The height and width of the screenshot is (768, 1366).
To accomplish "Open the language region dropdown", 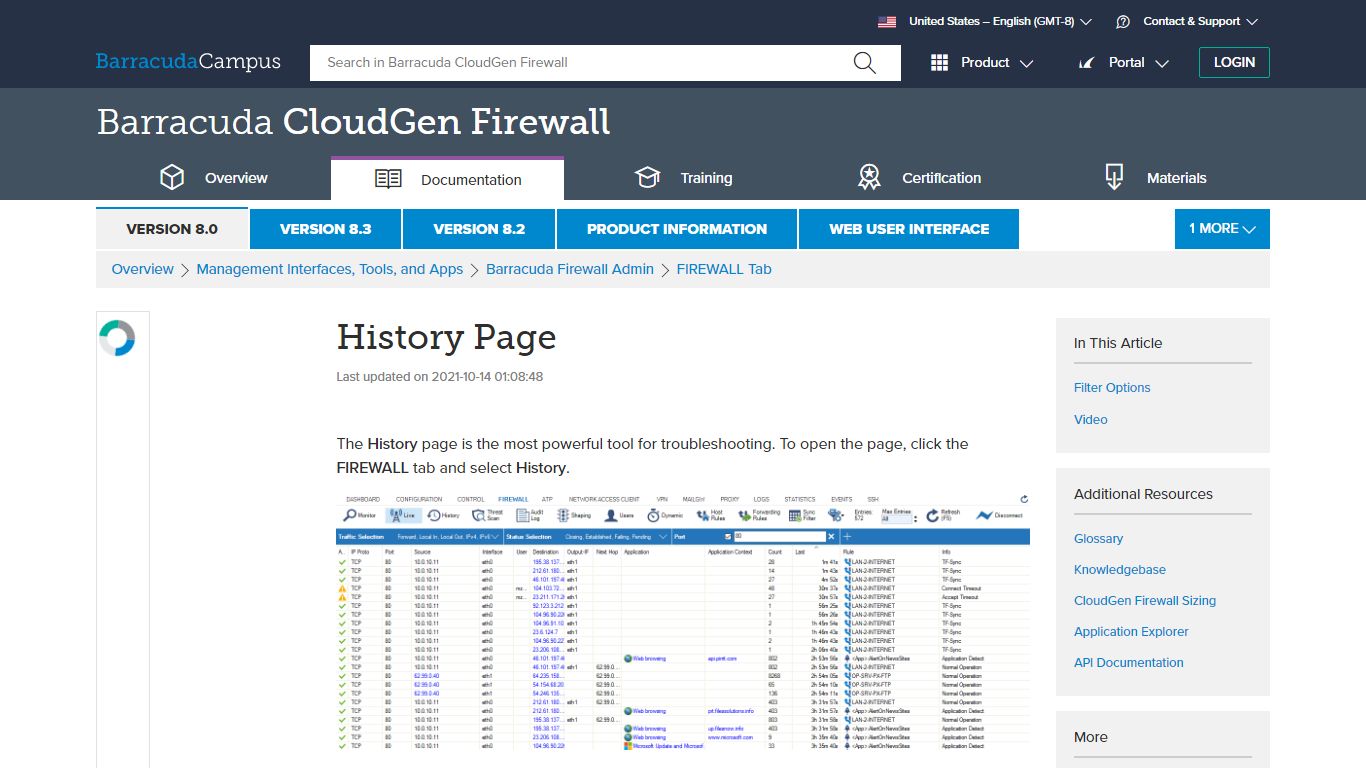I will pyautogui.click(x=985, y=21).
